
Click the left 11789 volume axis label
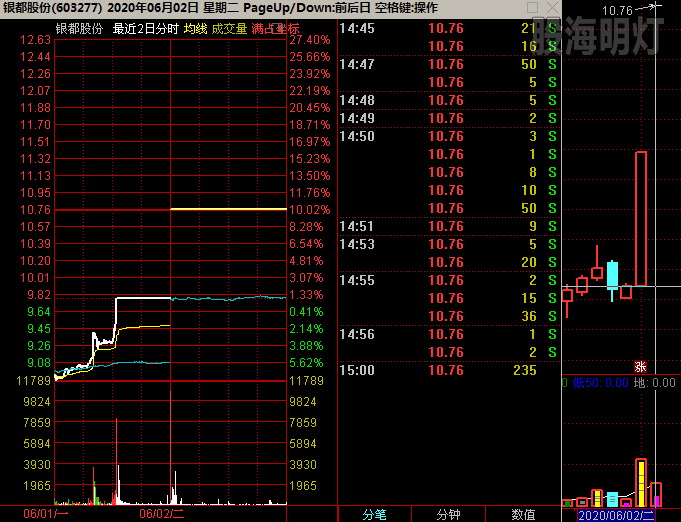tap(33, 381)
